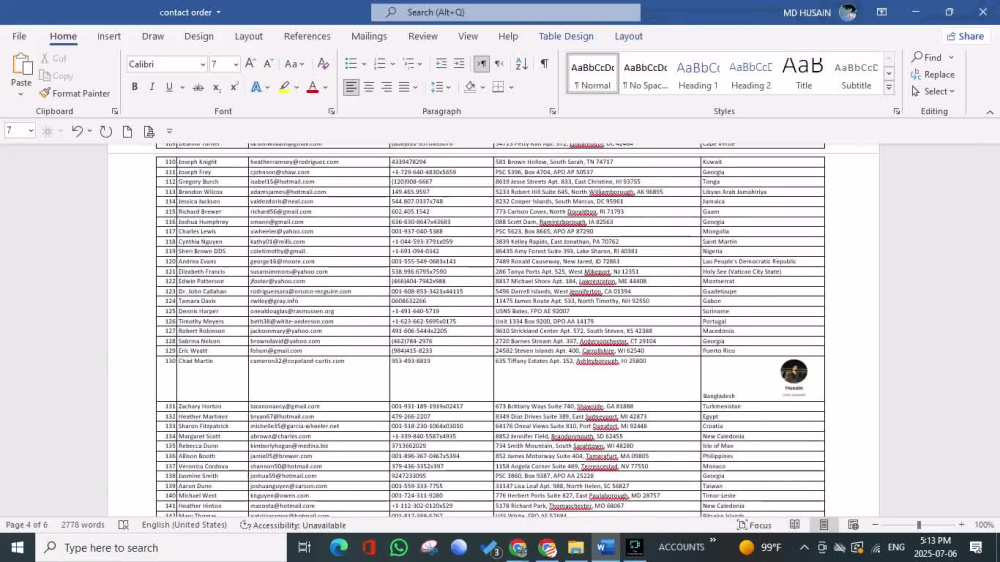Open Print Layout view in status bar

(x=824, y=524)
